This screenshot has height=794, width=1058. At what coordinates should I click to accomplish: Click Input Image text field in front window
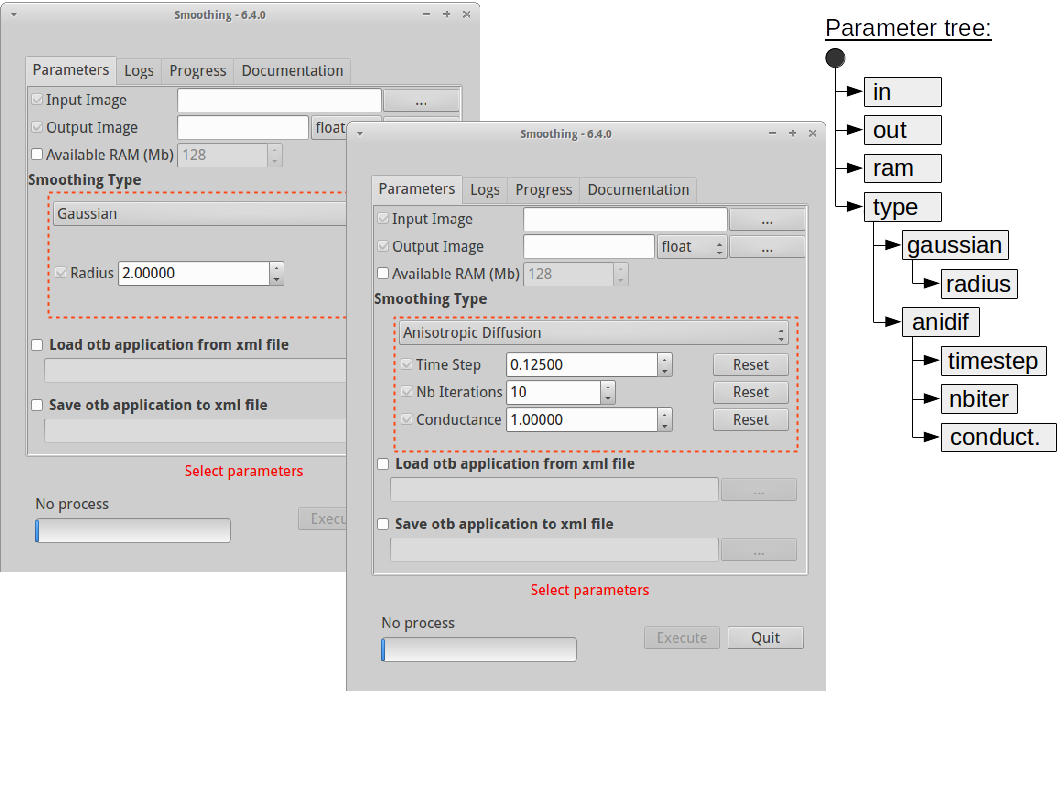[625, 219]
